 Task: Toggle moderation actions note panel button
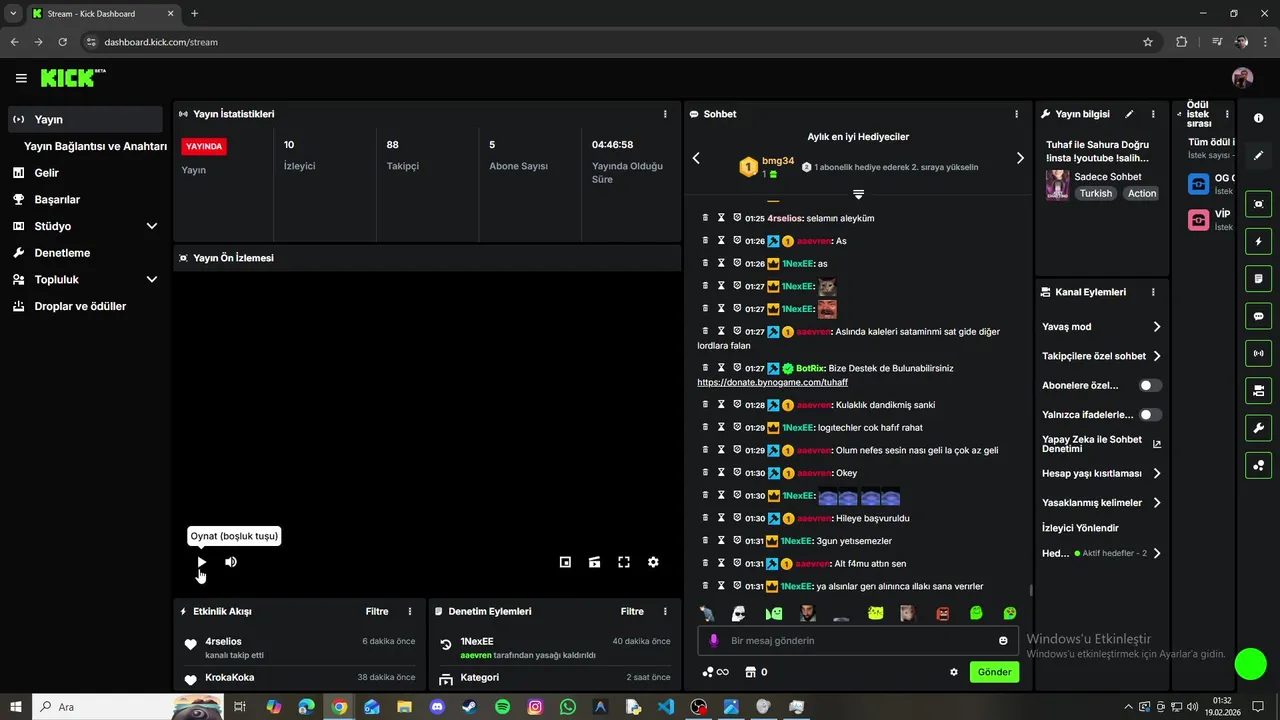(x=1258, y=278)
